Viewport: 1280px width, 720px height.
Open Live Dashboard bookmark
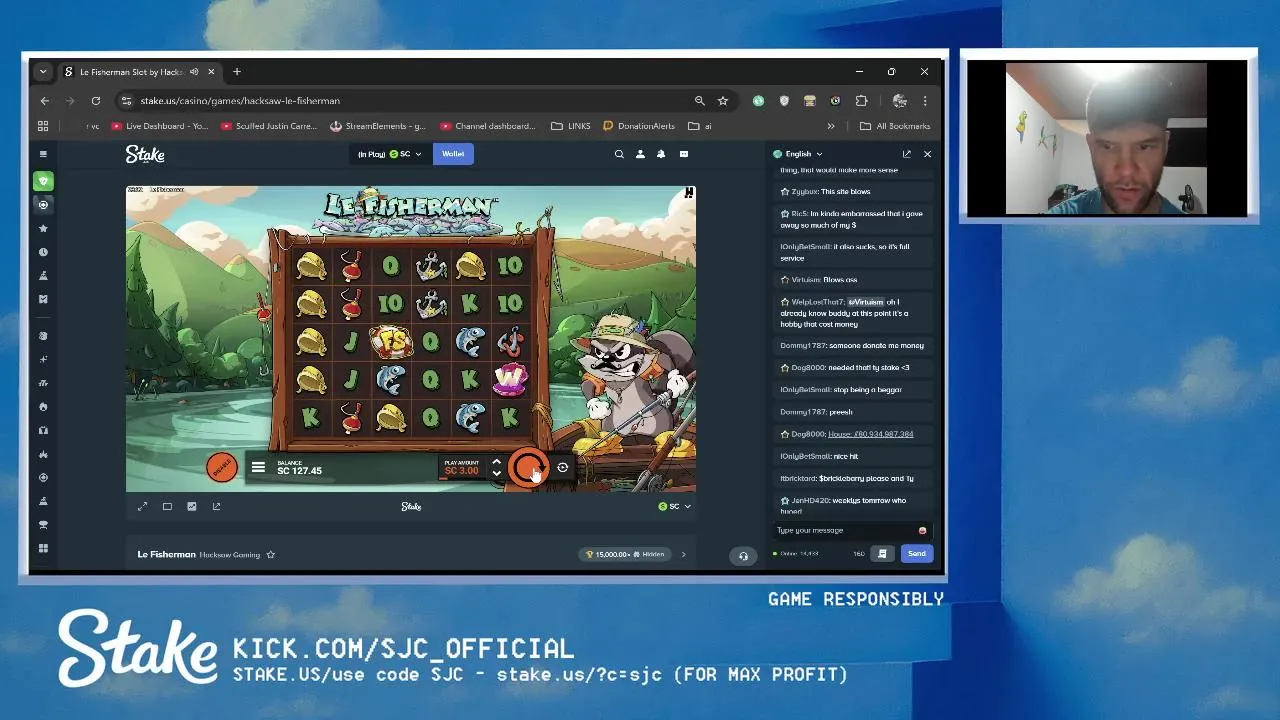pos(160,126)
